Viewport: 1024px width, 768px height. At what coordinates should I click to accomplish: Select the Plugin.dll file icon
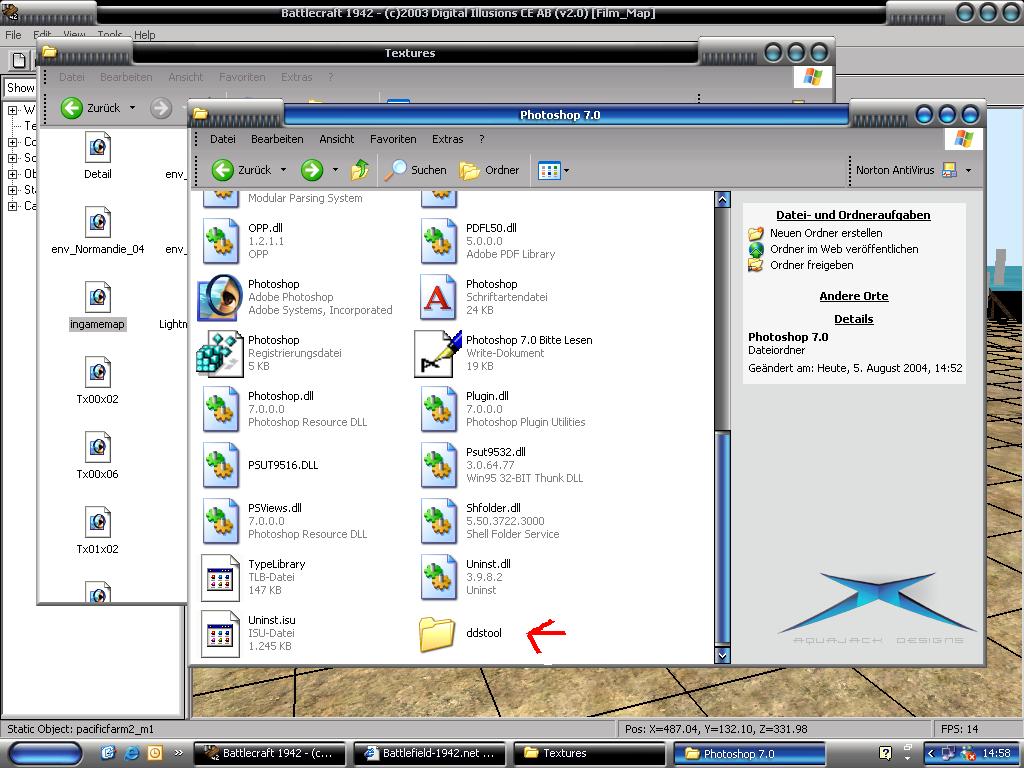438,409
